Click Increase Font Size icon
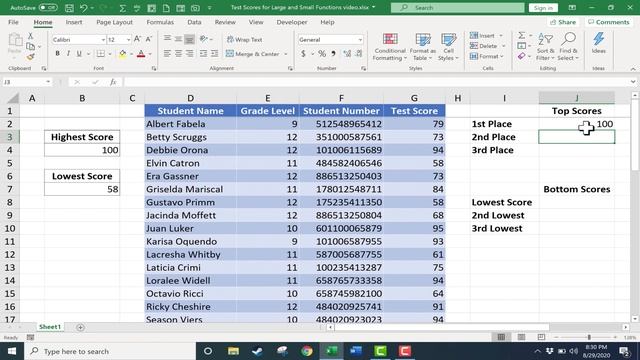The image size is (640, 360). pos(138,39)
